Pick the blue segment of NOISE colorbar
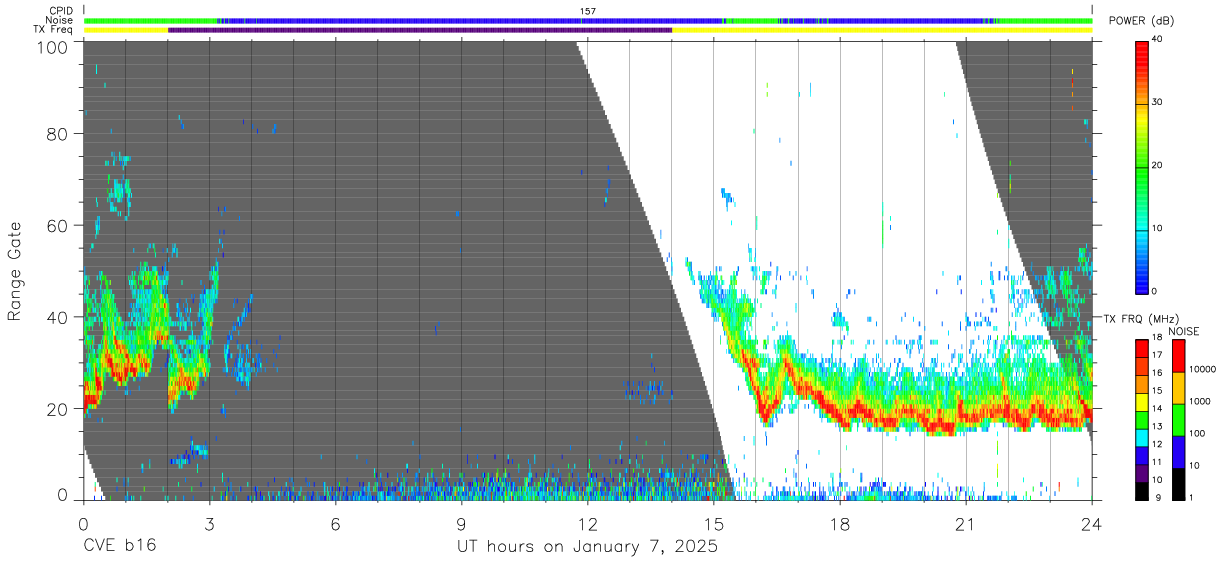The image size is (1228, 567). [x=1177, y=452]
